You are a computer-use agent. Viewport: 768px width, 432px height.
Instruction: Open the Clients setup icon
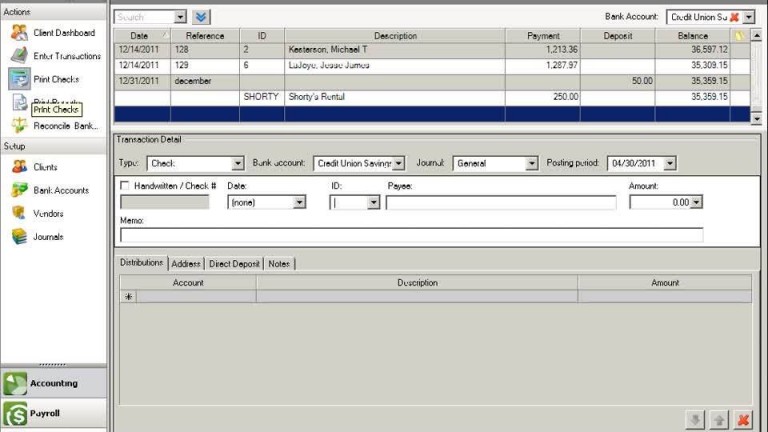pyautogui.click(x=19, y=167)
